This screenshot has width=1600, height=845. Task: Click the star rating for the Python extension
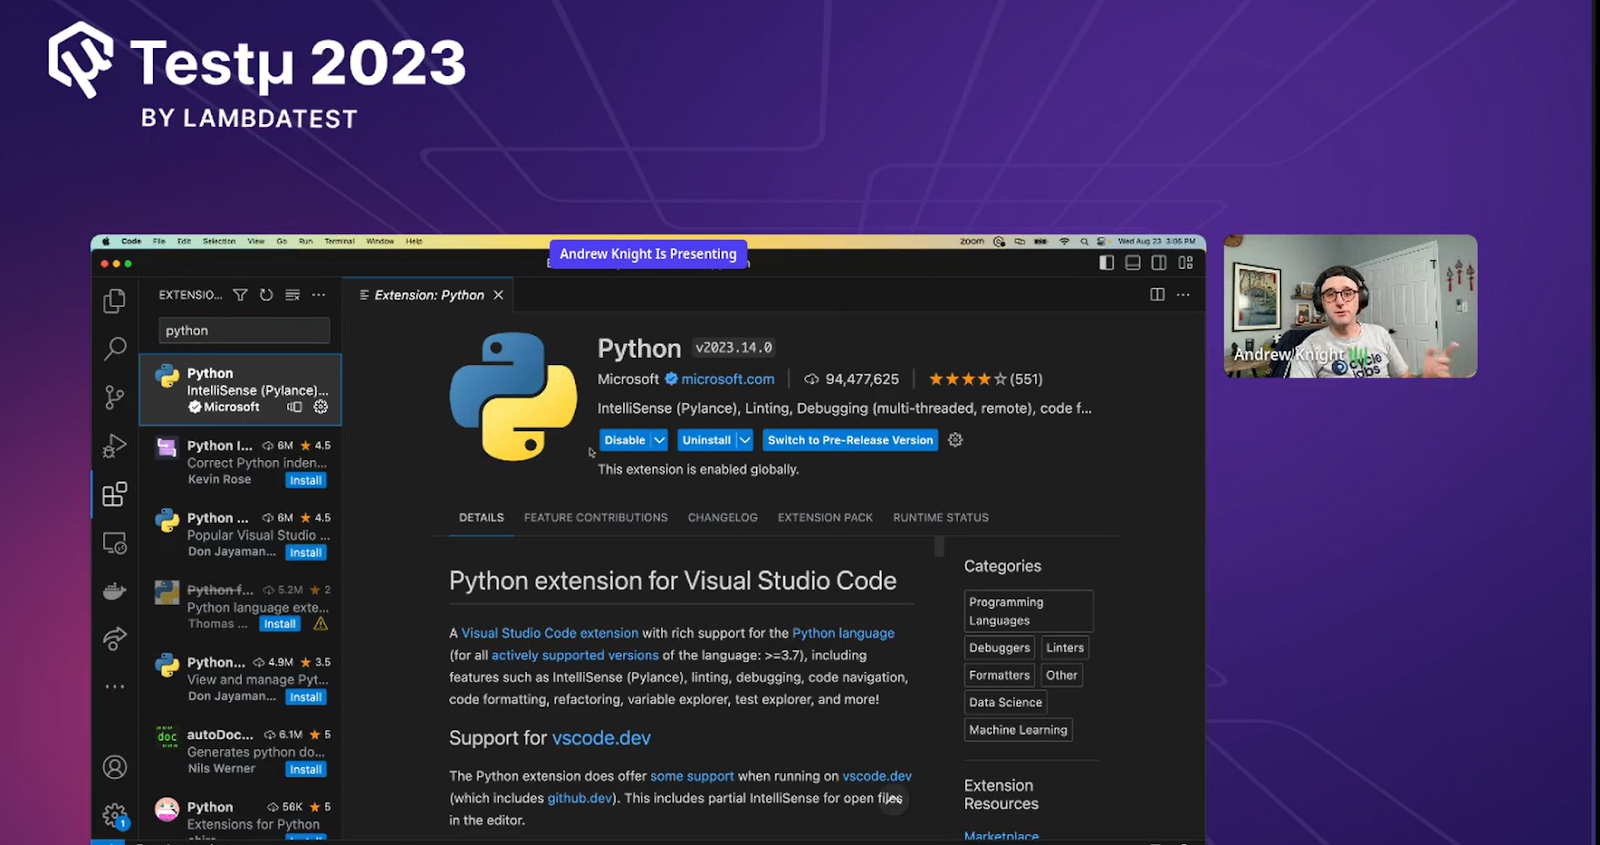click(x=985, y=379)
